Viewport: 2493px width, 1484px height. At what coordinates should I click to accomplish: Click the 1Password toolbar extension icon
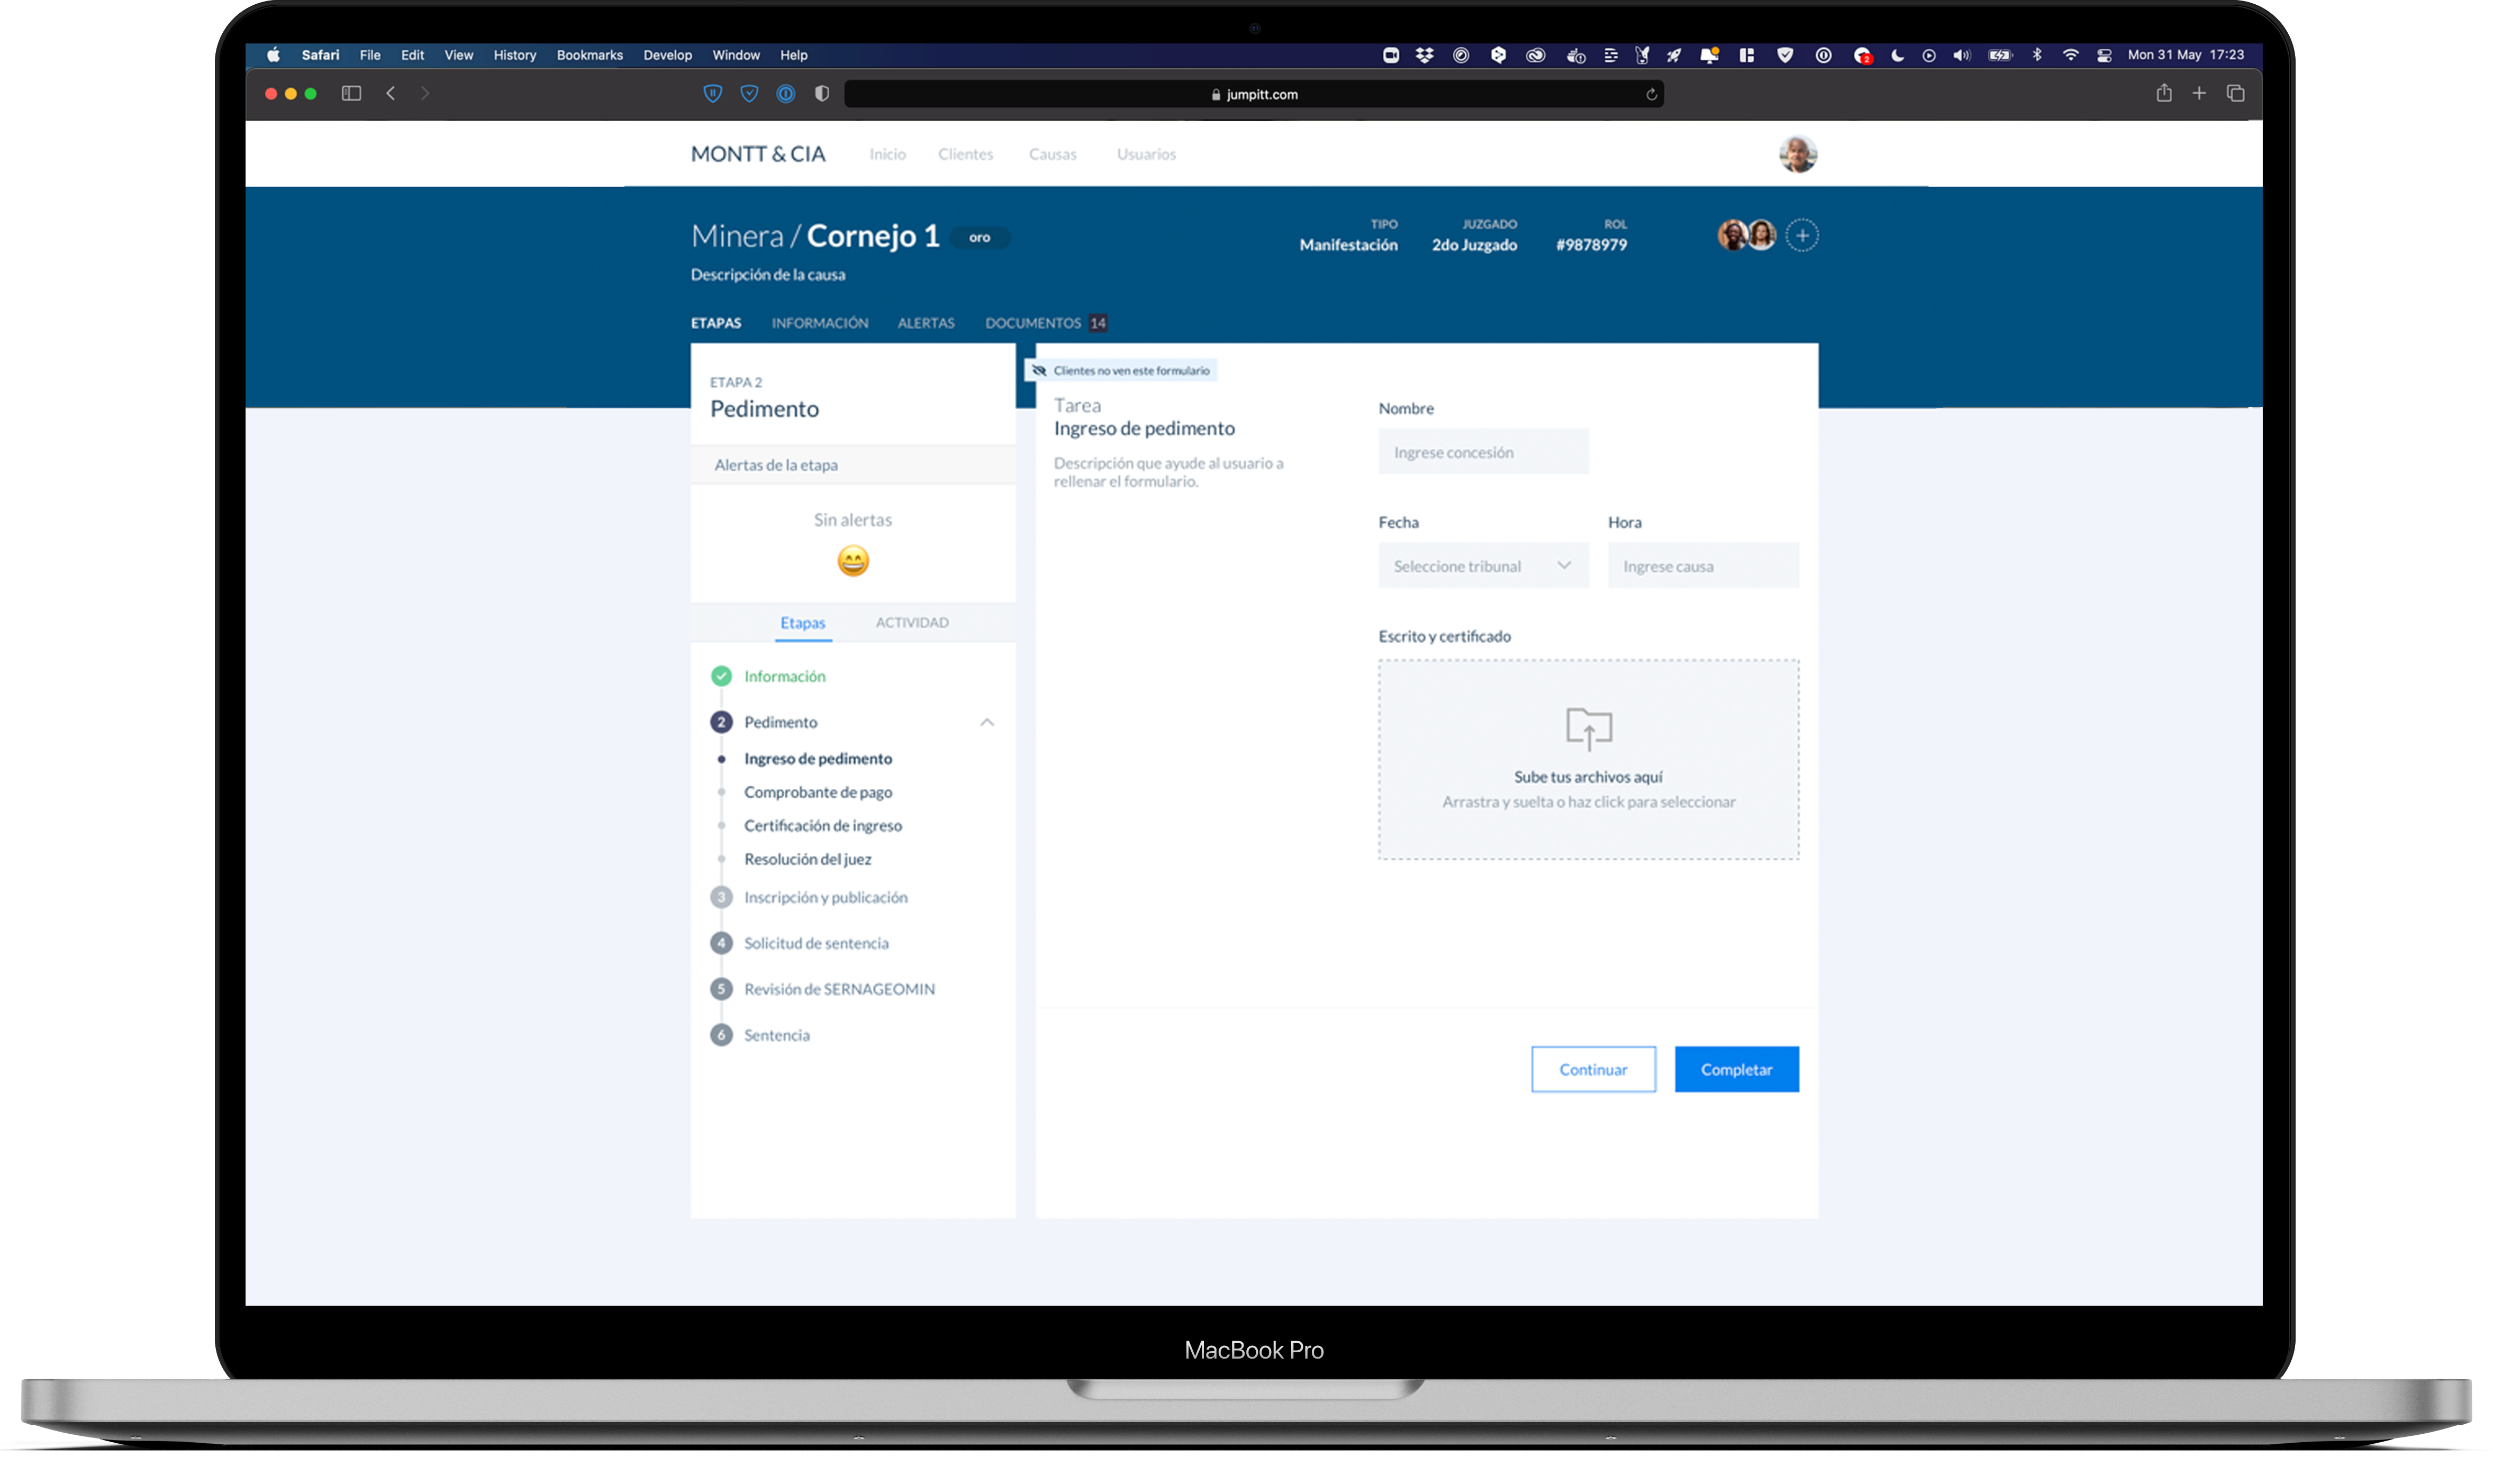(x=785, y=93)
